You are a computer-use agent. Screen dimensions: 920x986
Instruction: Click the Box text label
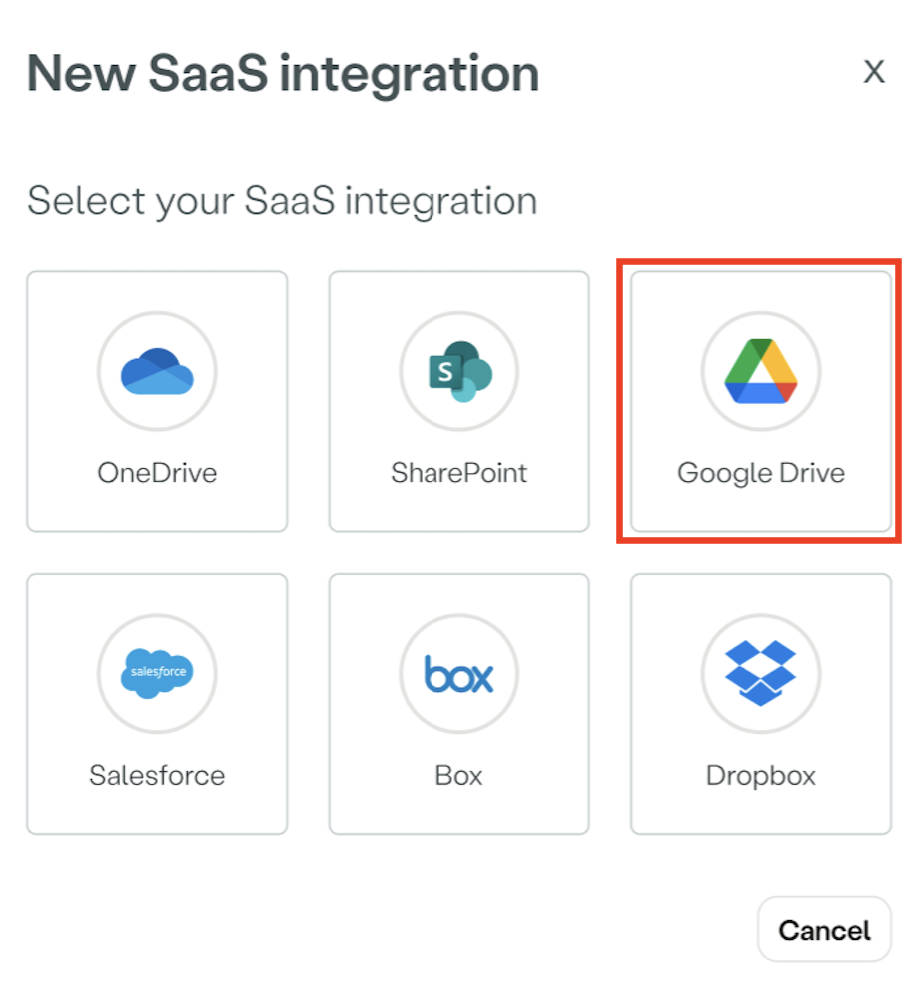[x=458, y=775]
